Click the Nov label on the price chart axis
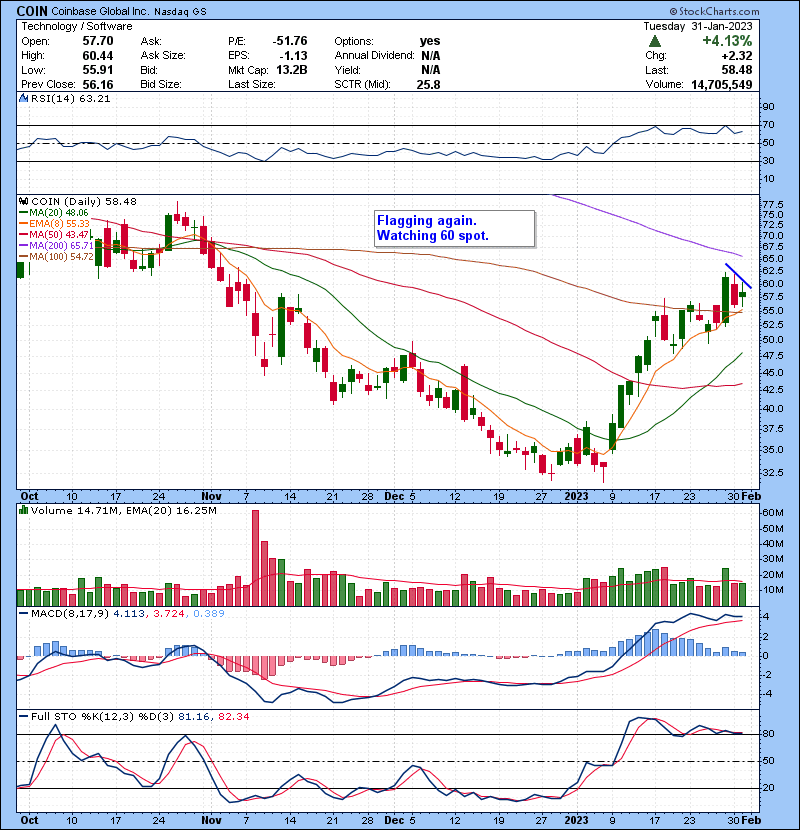Screen dimensions: 800x830 [211, 496]
